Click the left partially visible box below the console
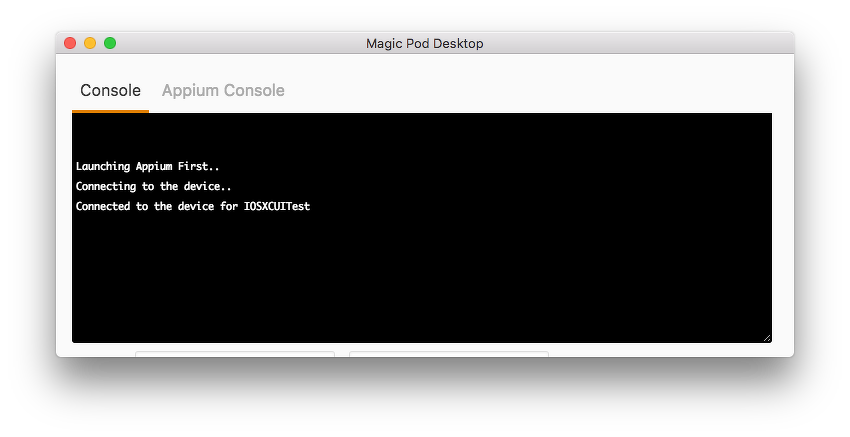This screenshot has height=437, width=850. click(234, 353)
